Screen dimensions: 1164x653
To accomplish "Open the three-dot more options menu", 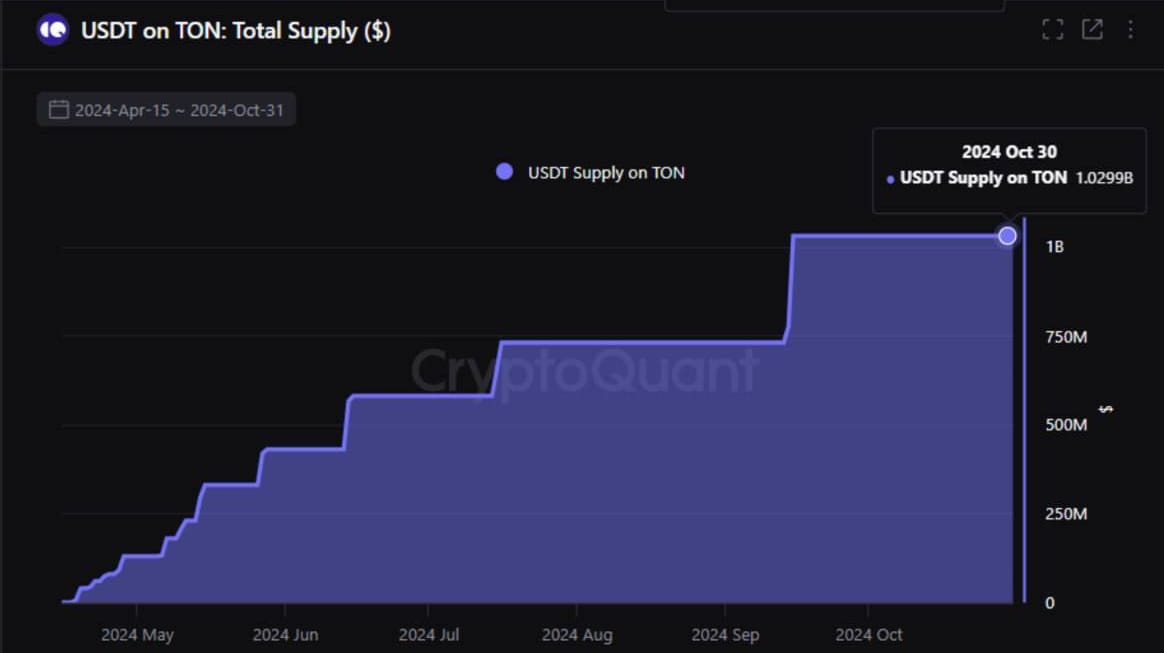I will click(x=1130, y=30).
